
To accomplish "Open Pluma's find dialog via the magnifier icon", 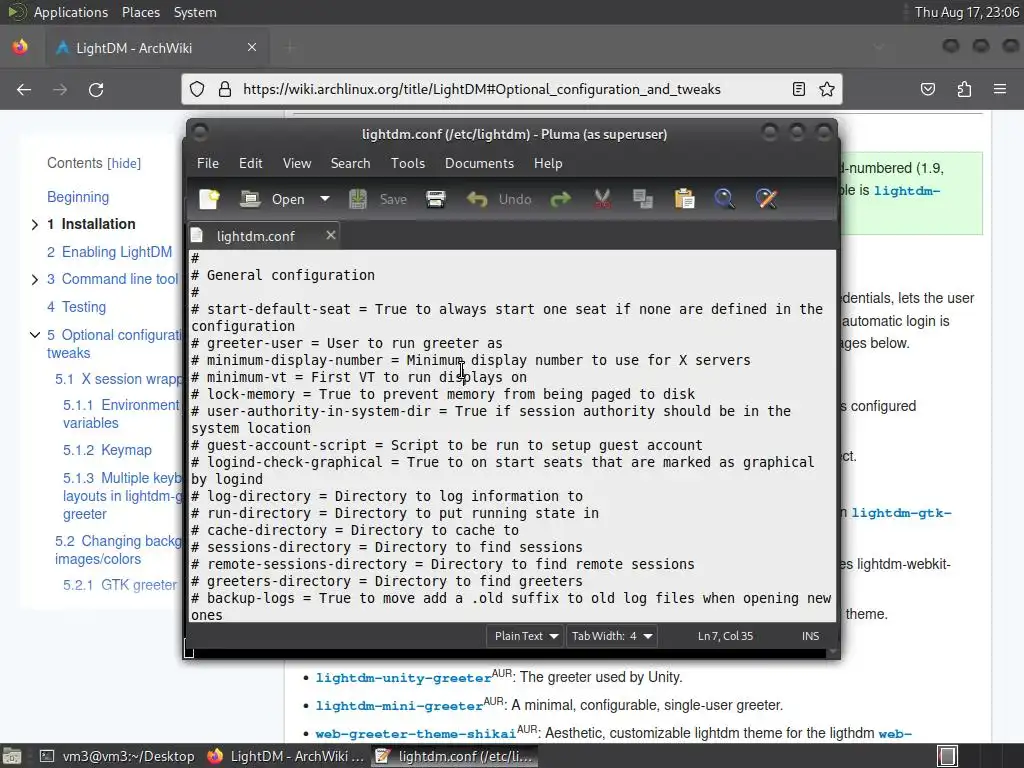I will pos(725,199).
